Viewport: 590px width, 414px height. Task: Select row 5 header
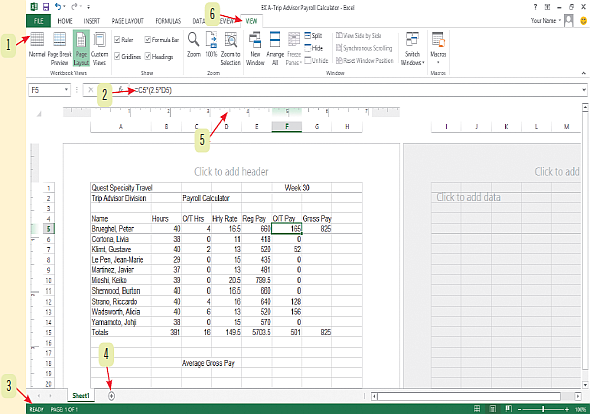tap(48, 228)
